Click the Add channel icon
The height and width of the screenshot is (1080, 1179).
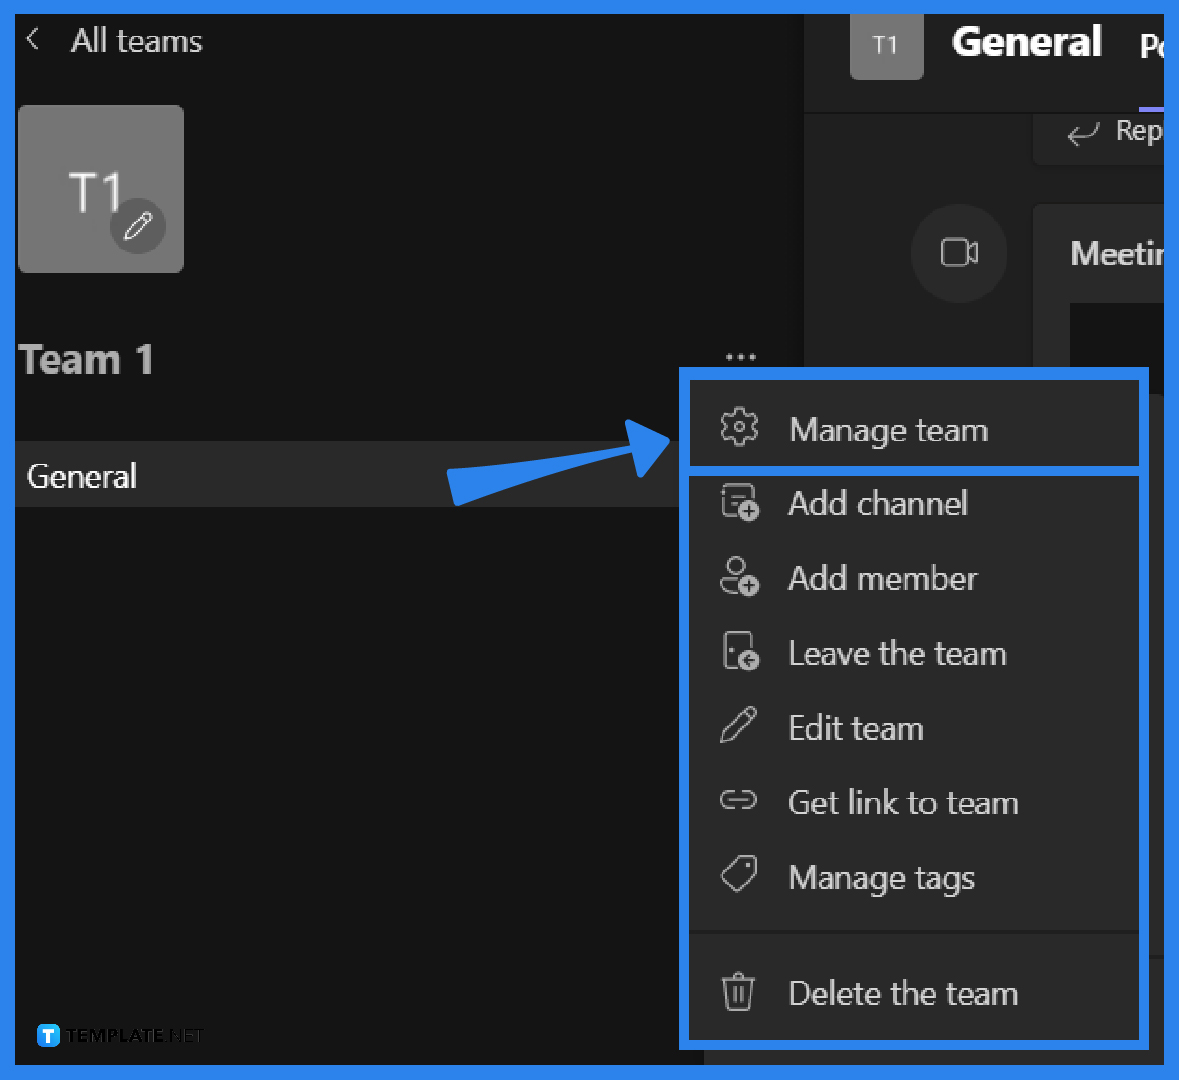pos(739,503)
